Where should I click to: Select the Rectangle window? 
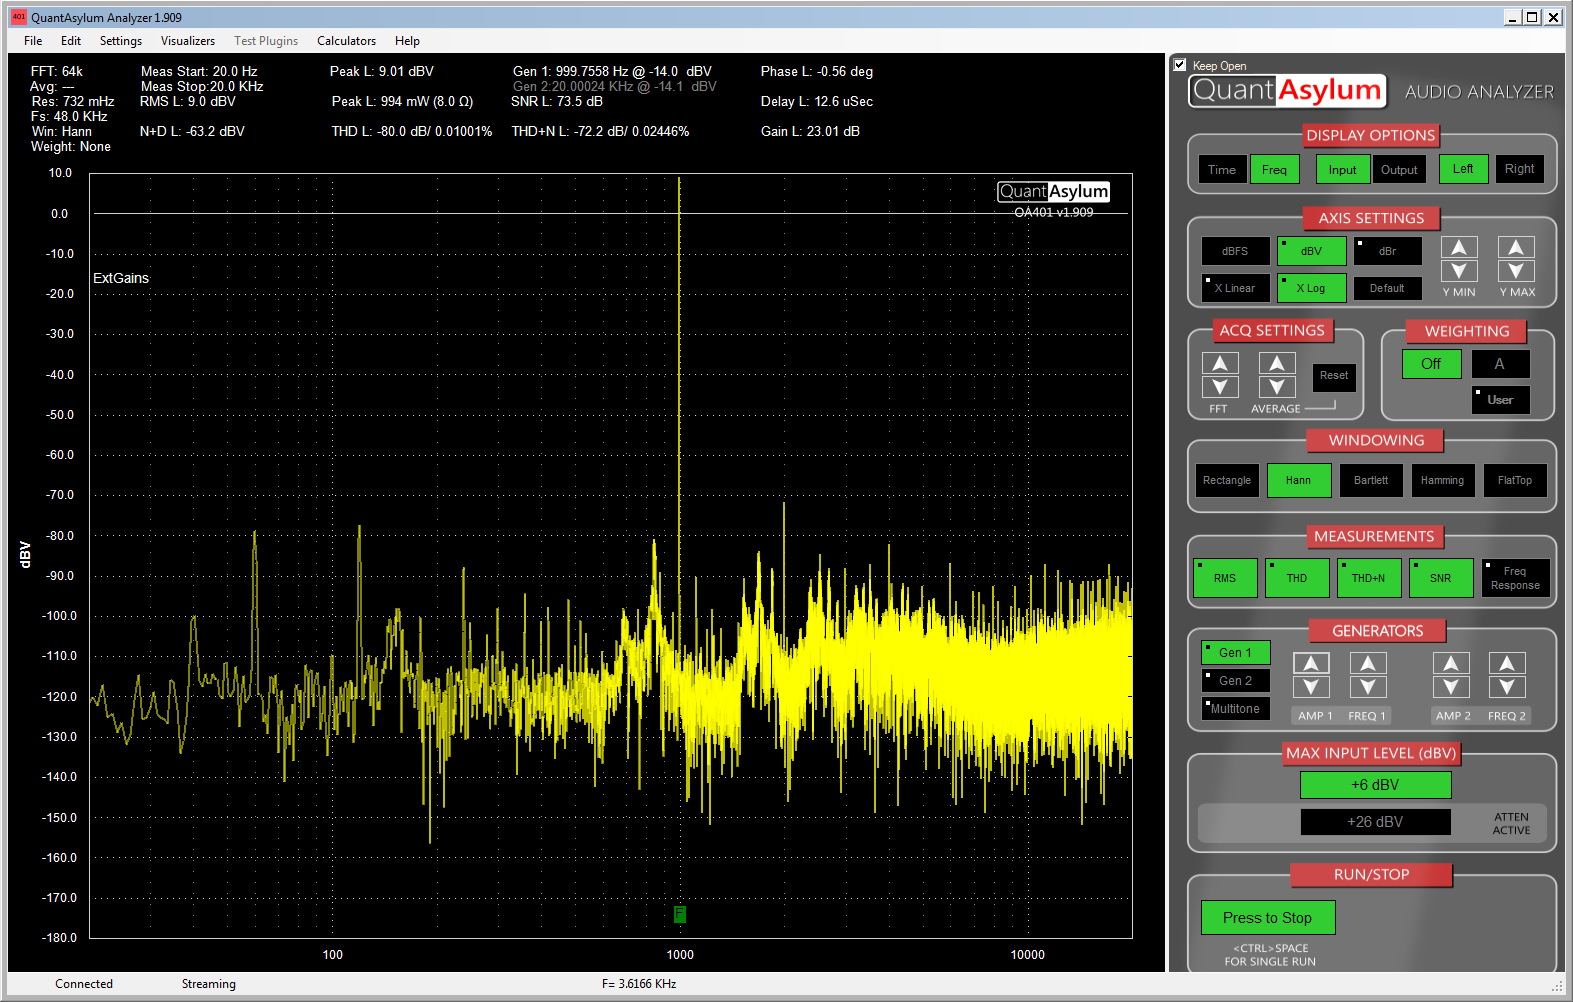1227,481
